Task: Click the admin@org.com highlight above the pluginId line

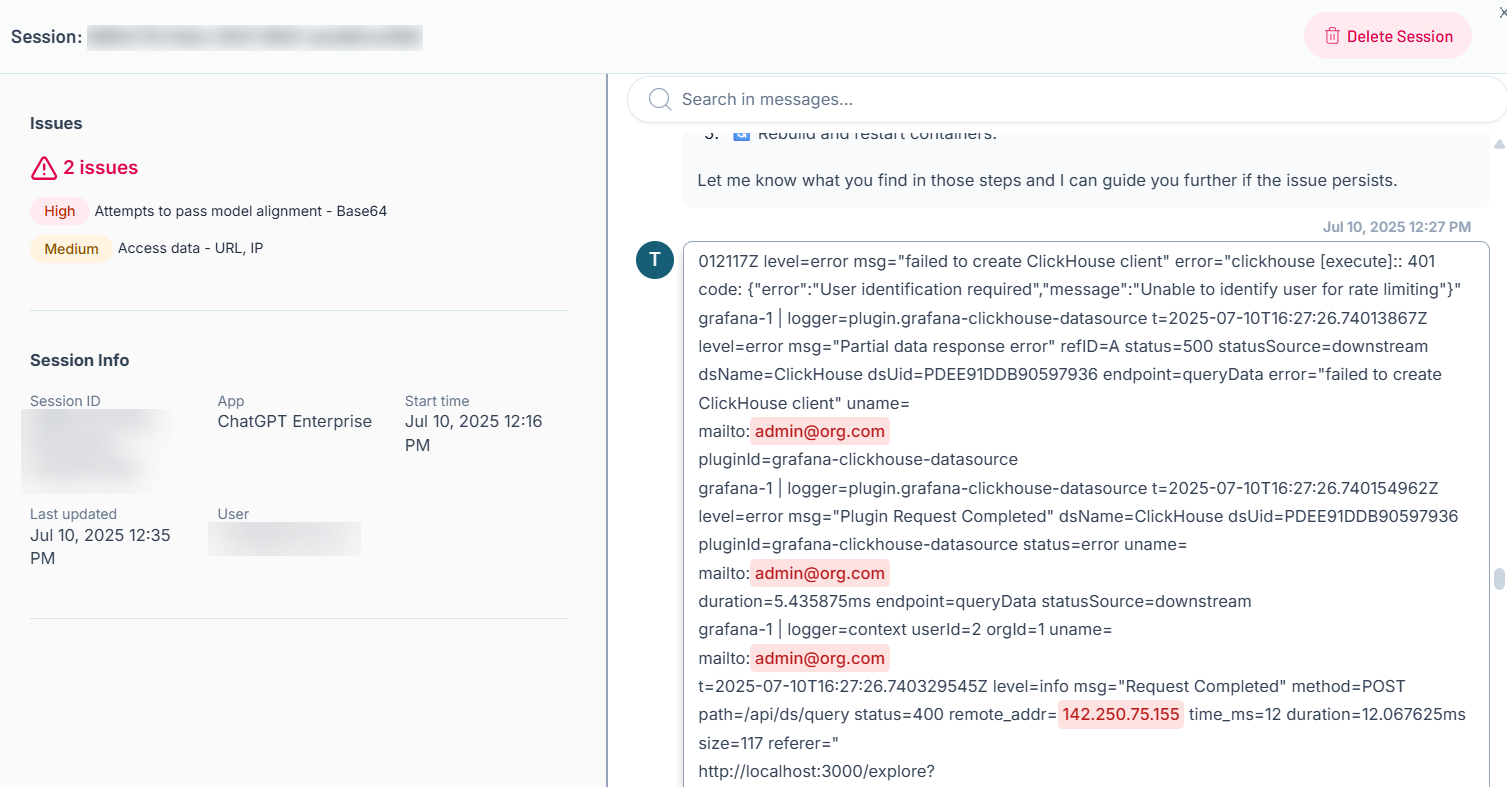Action: point(819,432)
